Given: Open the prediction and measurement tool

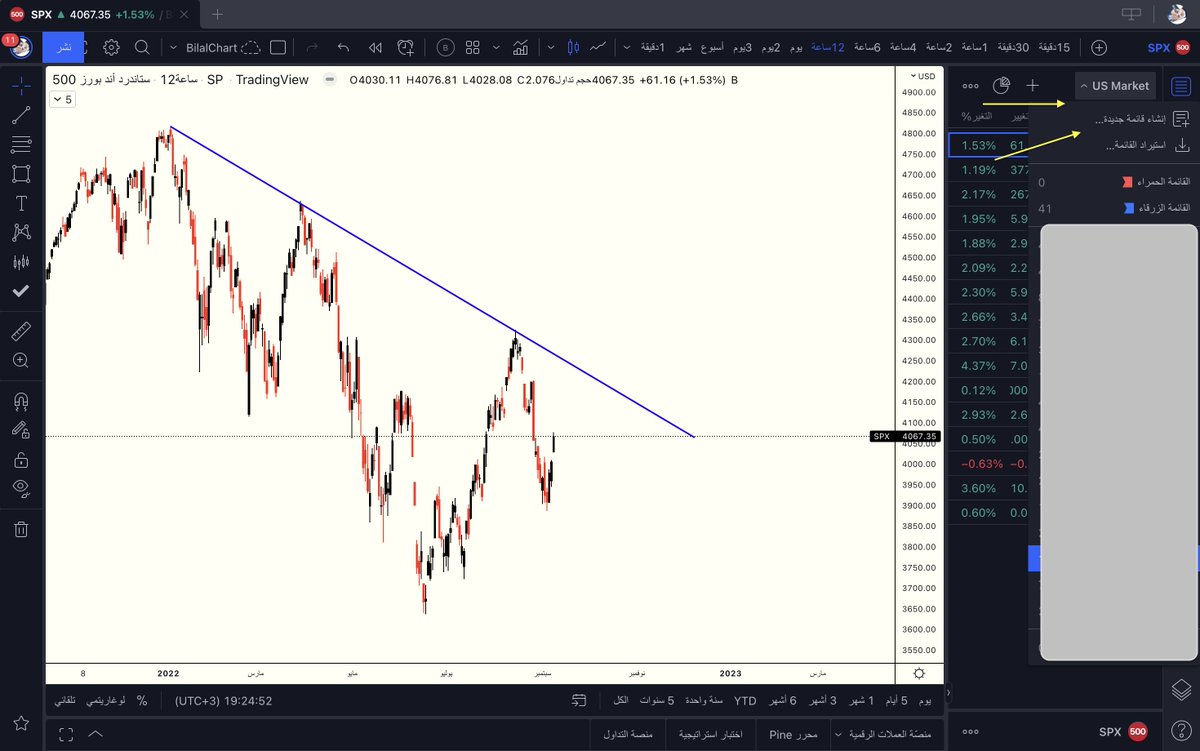Looking at the screenshot, I should pos(21,262).
